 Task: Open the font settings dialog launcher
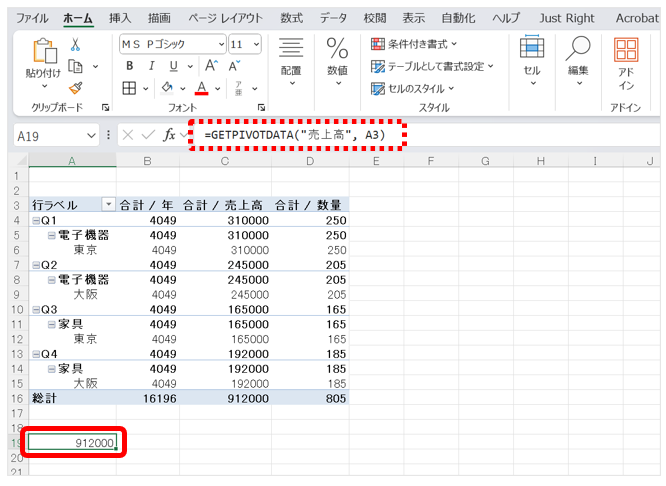coord(261,107)
